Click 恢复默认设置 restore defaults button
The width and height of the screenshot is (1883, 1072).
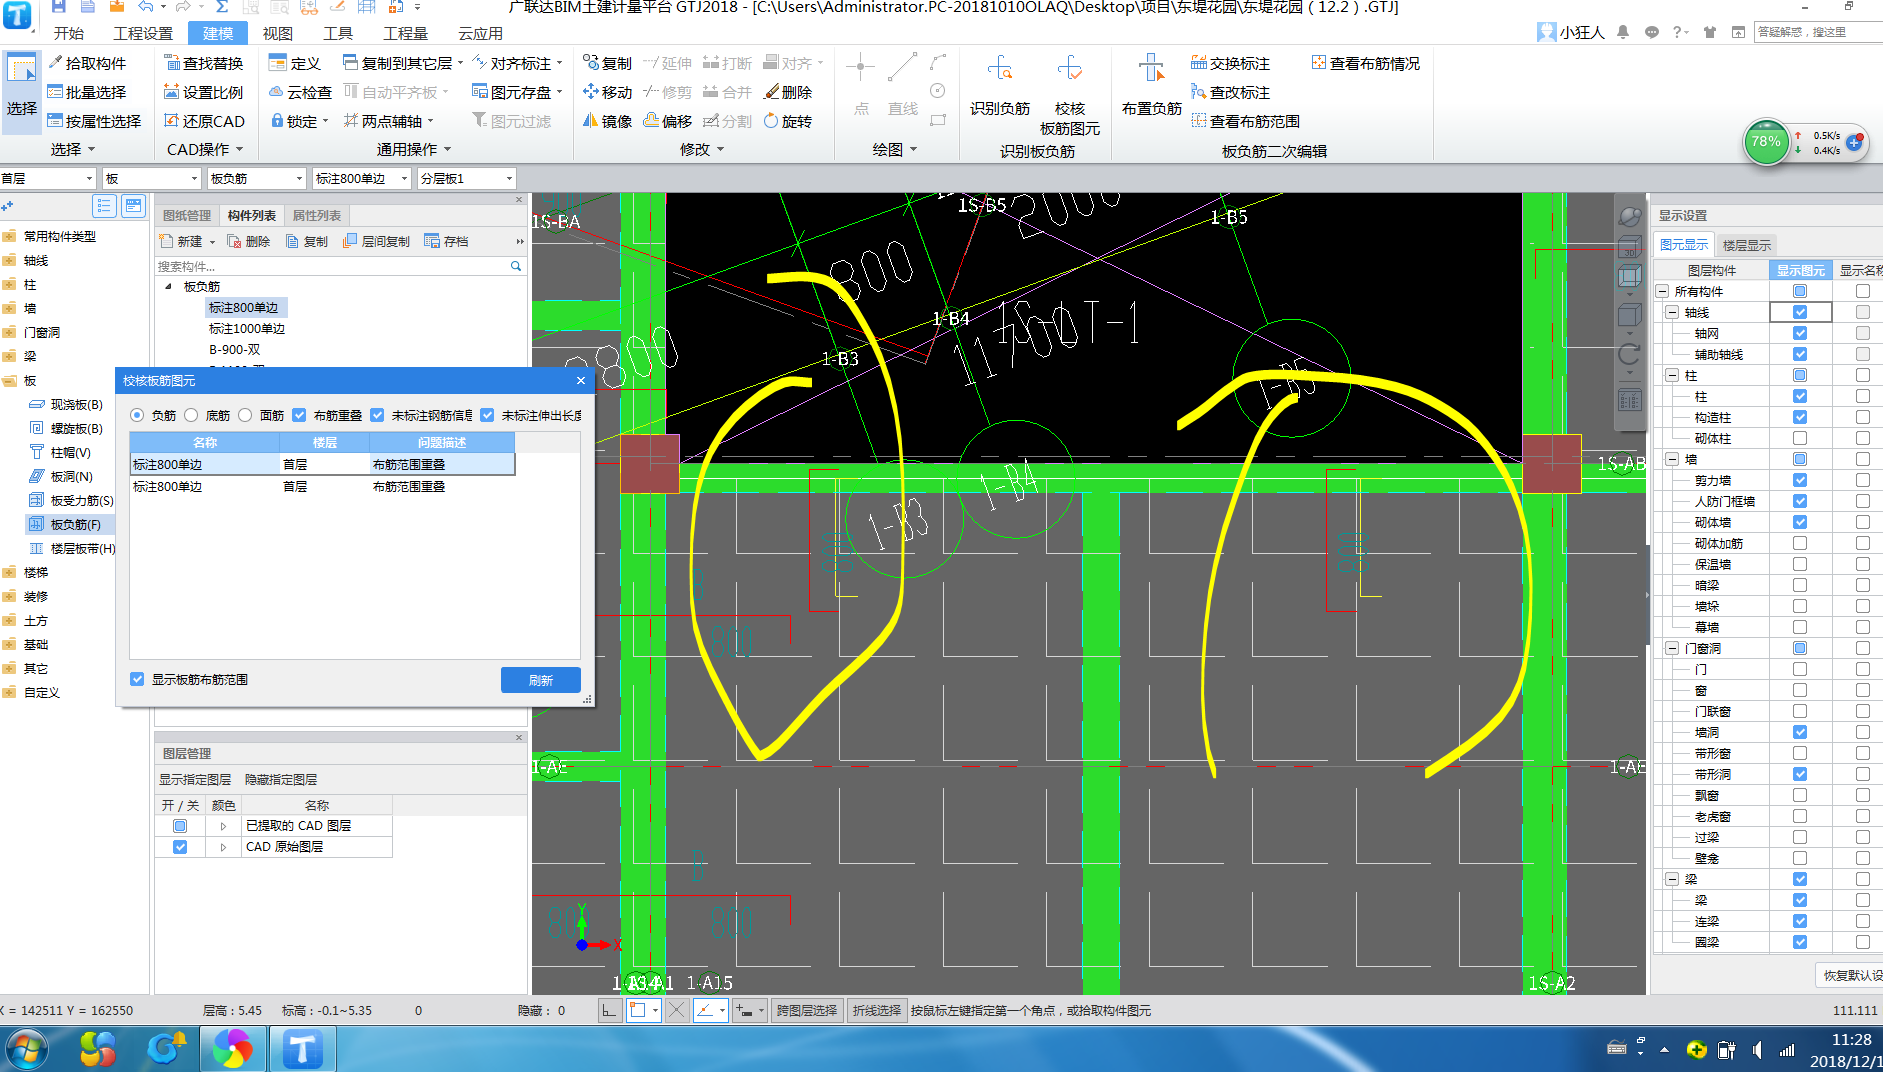tap(1851, 975)
